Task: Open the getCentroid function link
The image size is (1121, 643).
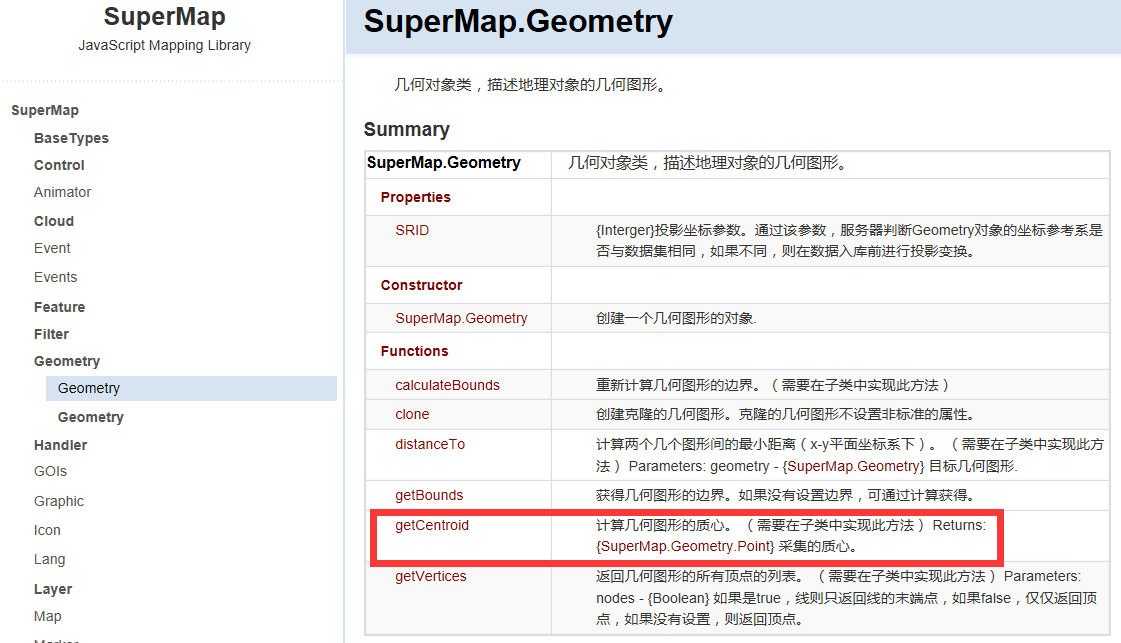Action: (432, 525)
